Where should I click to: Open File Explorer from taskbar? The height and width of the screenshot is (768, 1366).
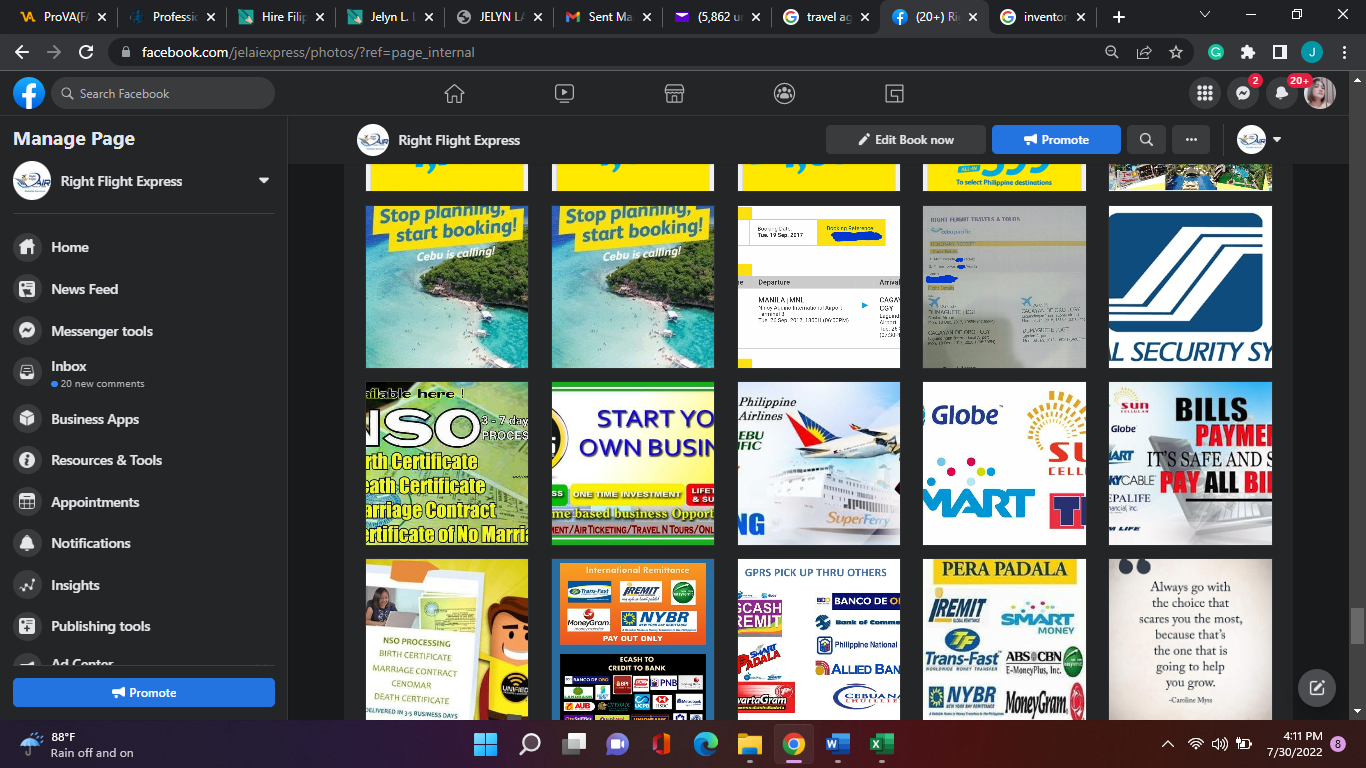(x=749, y=744)
